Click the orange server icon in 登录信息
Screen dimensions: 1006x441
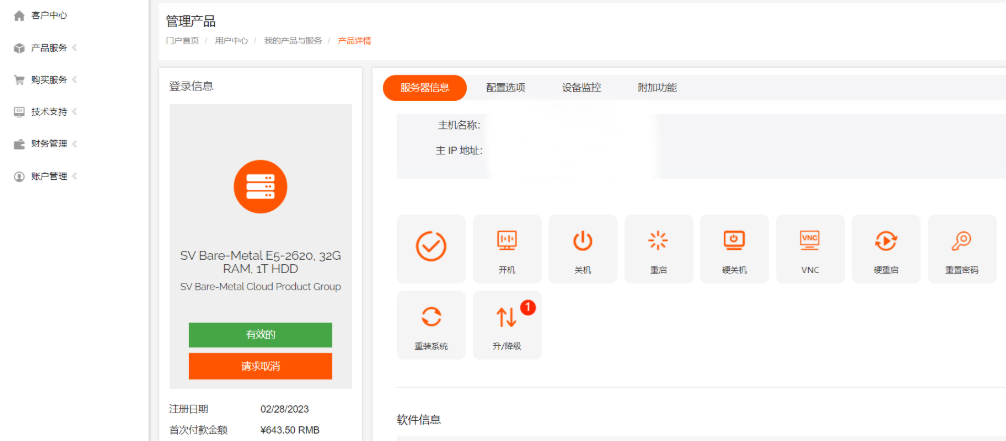260,187
